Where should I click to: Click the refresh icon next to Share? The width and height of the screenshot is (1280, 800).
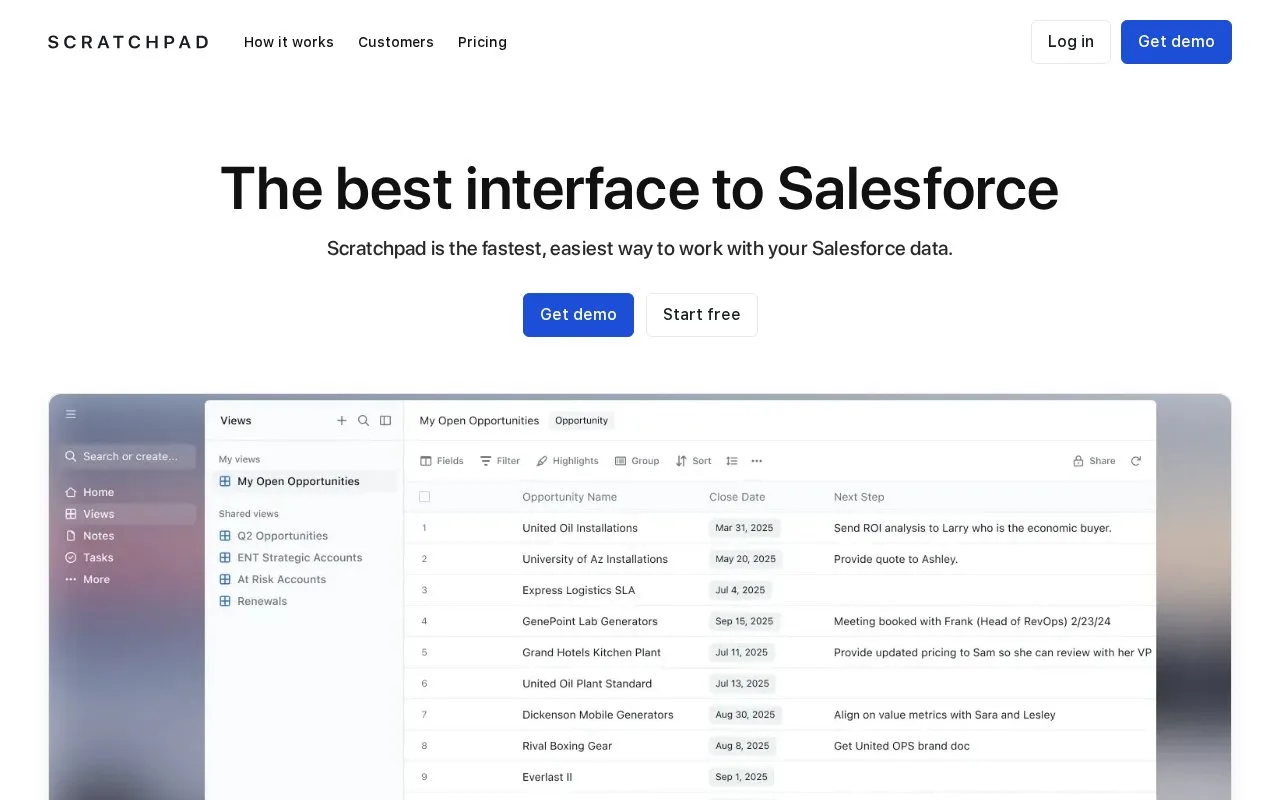[1136, 461]
